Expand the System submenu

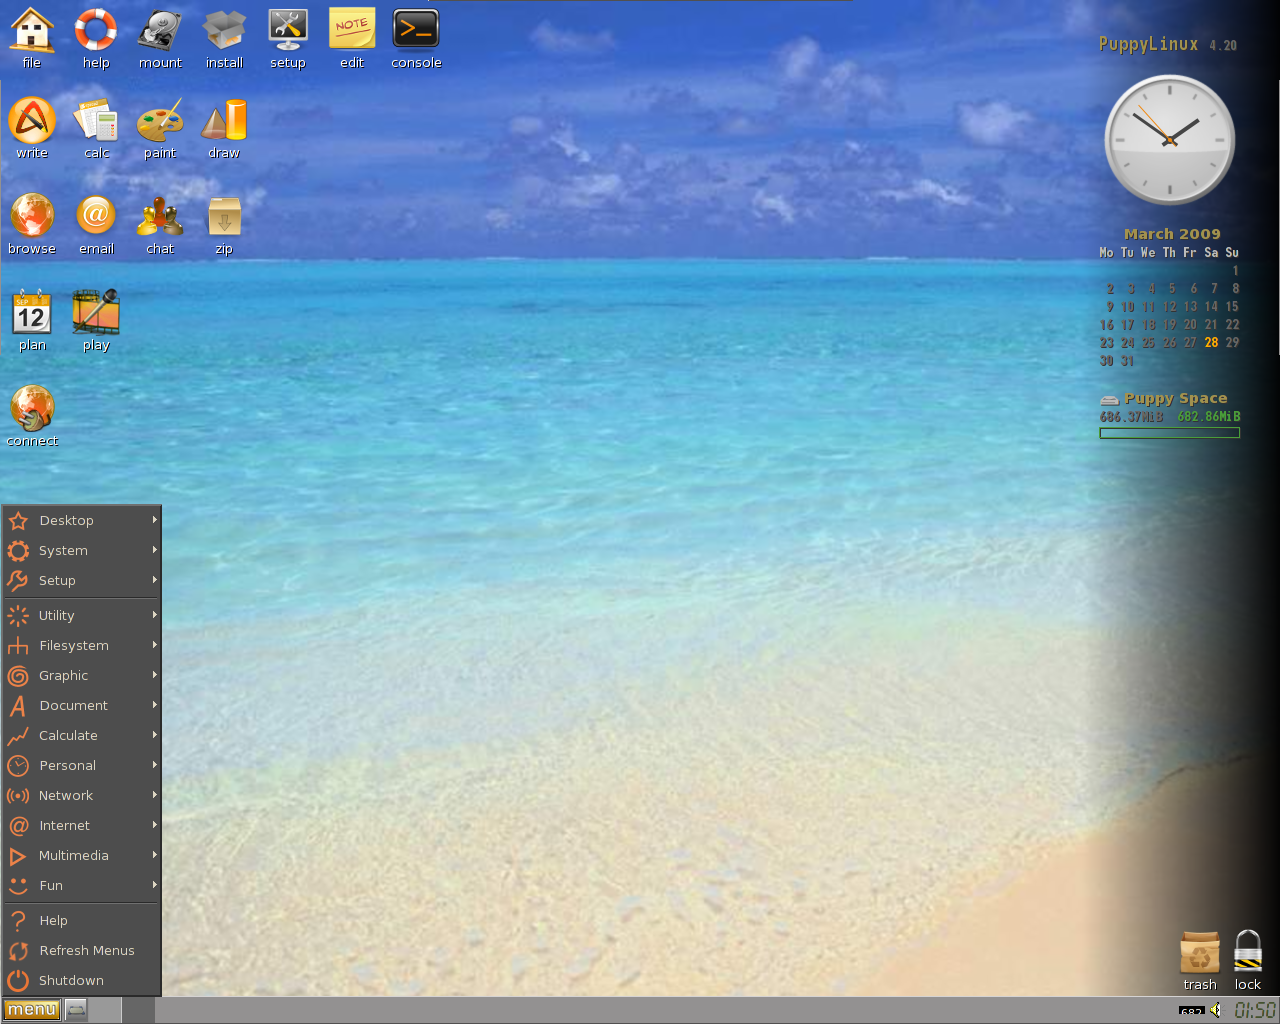82,550
